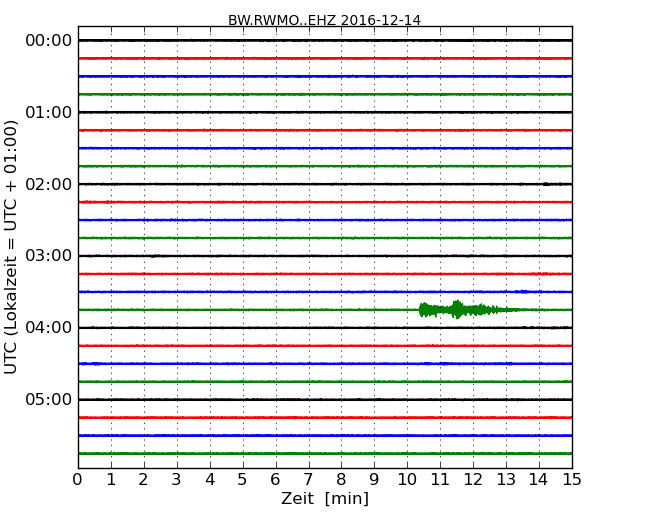650x520 pixels.
Task: Click the x-axis tick label 12
Action: pos(473,480)
